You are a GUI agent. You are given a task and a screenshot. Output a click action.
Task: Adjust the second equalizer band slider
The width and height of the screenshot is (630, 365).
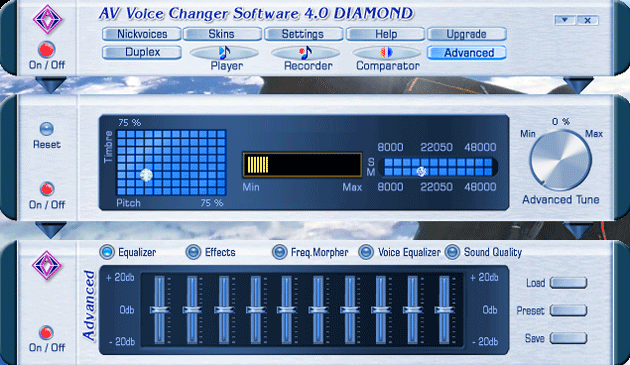click(192, 310)
